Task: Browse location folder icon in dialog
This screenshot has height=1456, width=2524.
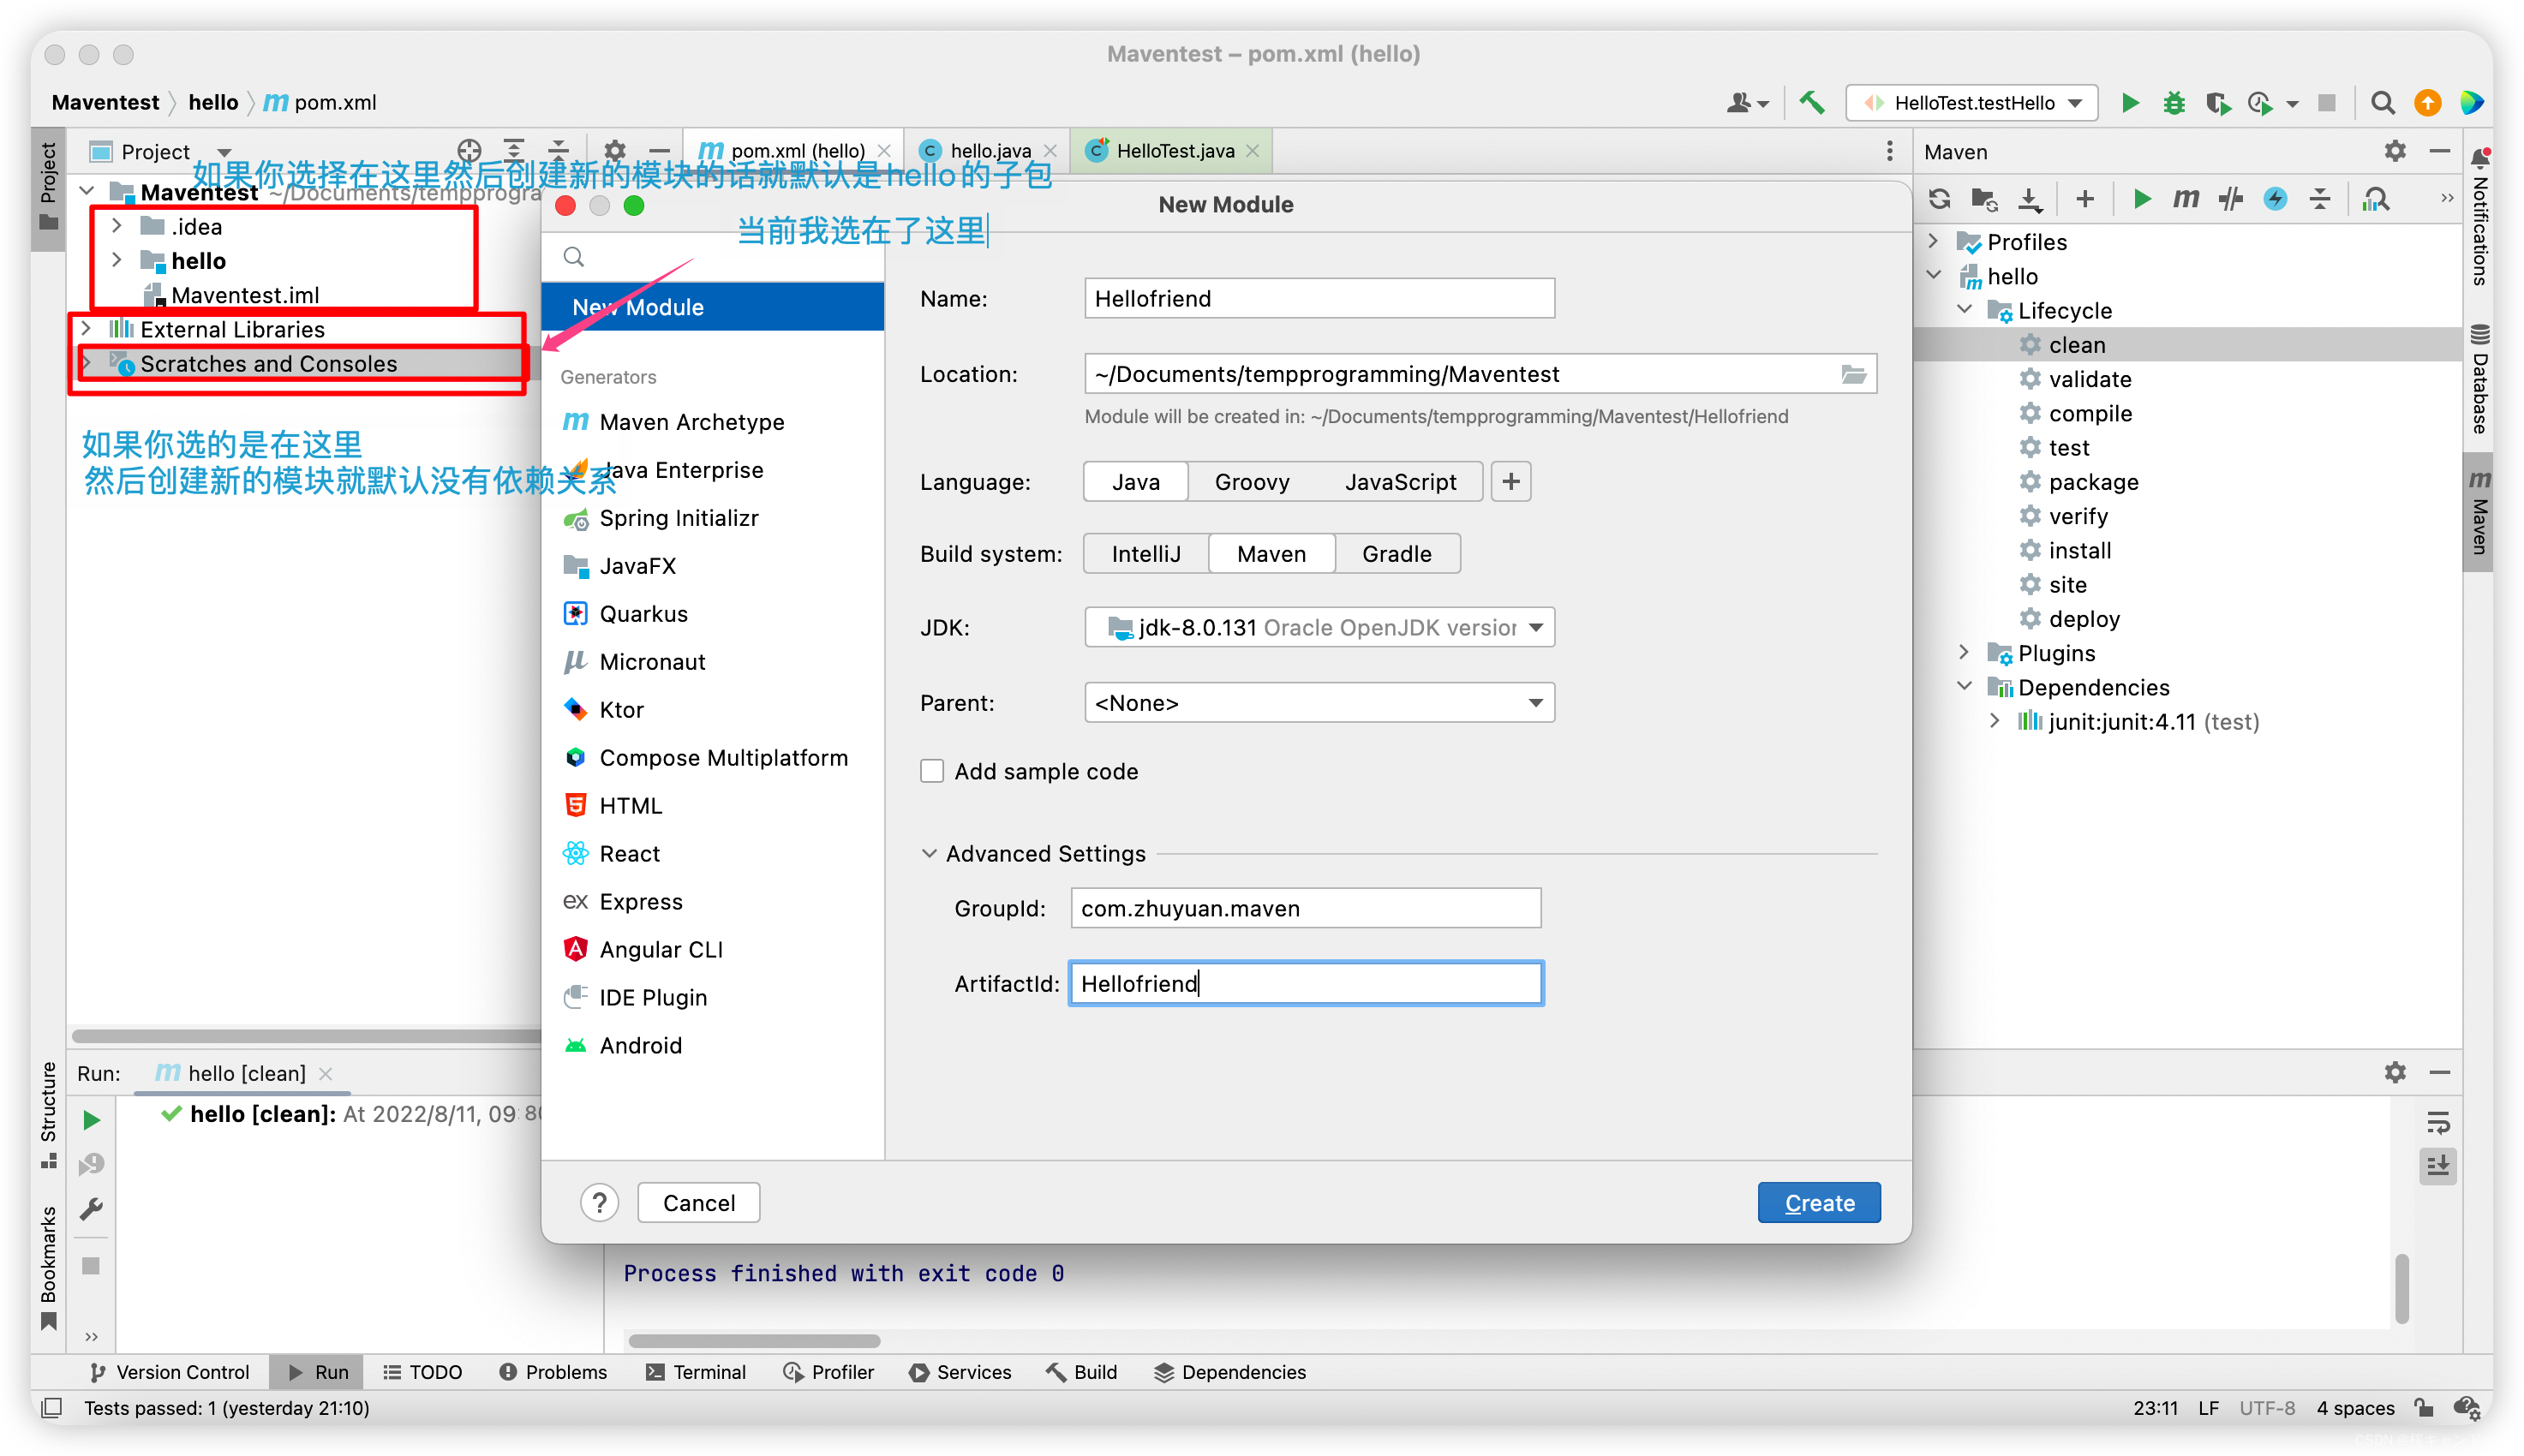Action: pyautogui.click(x=1853, y=374)
